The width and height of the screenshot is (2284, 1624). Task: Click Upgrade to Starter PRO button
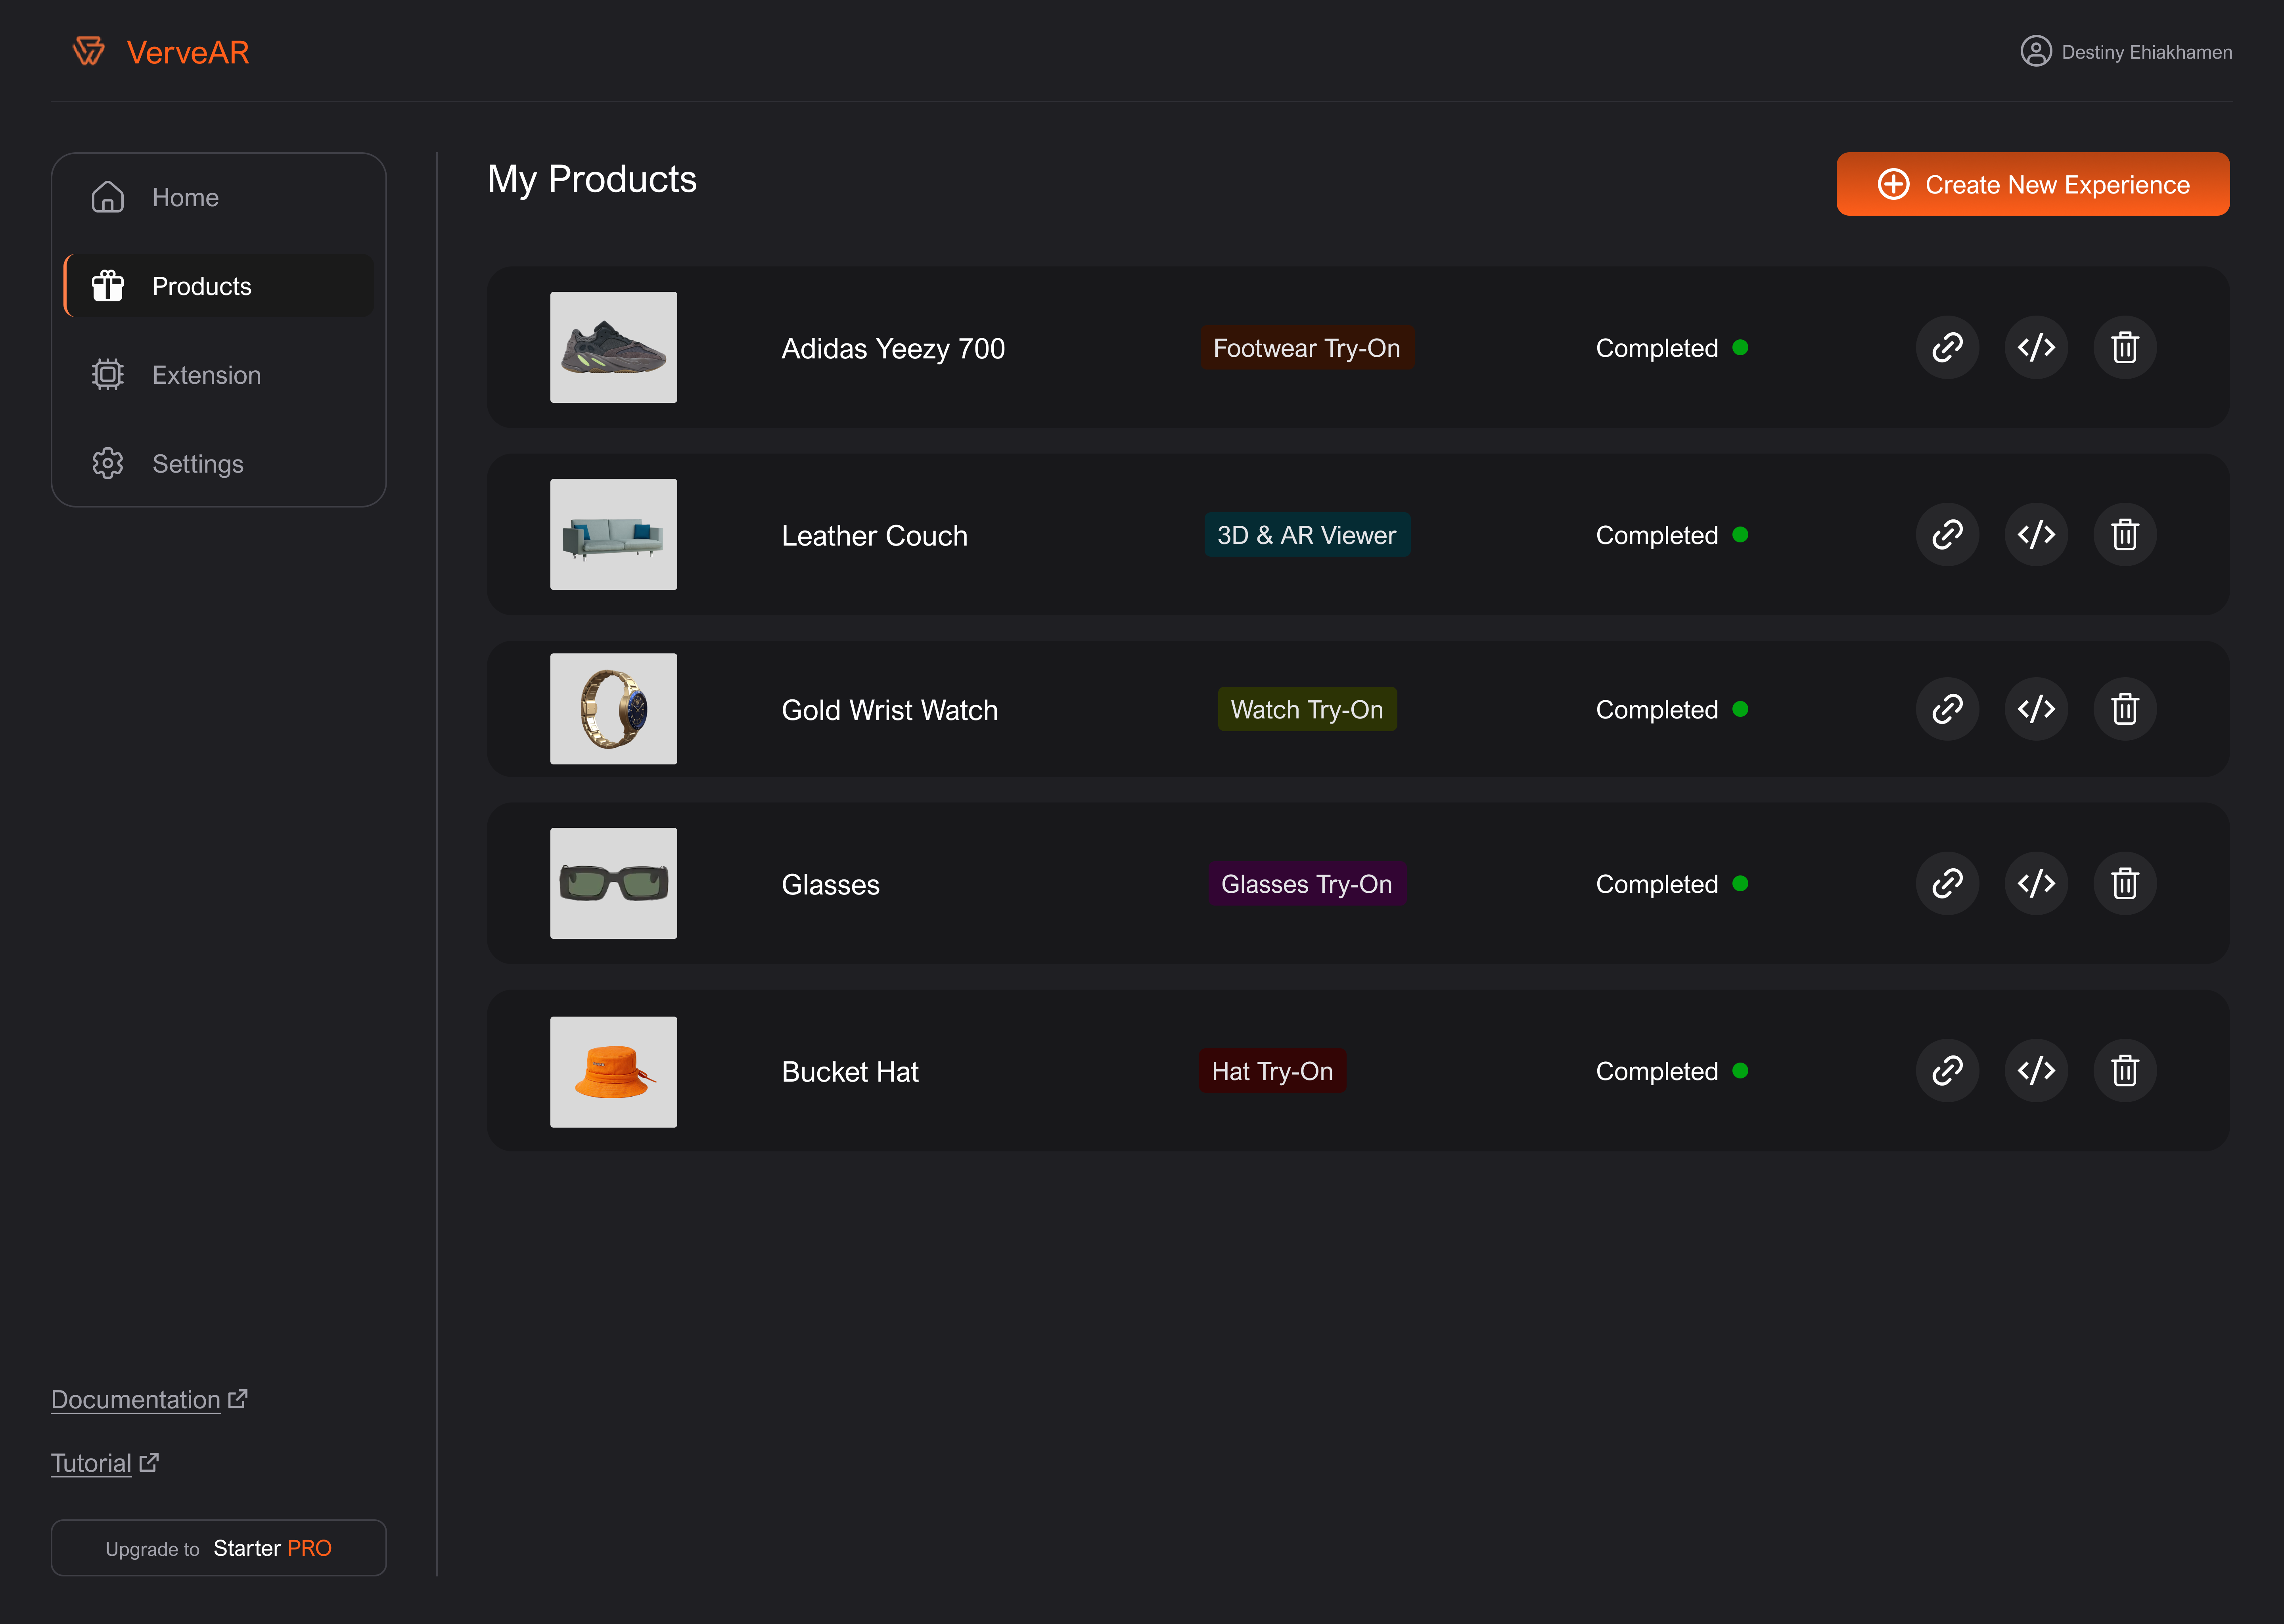(x=219, y=1548)
